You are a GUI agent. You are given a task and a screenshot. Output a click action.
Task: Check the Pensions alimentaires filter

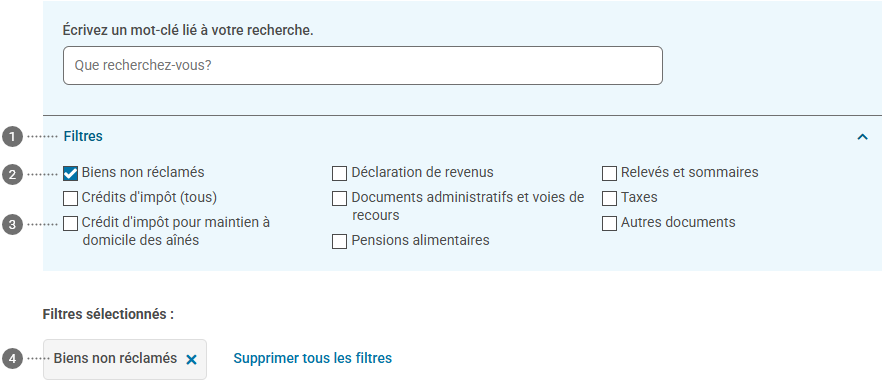pos(339,241)
